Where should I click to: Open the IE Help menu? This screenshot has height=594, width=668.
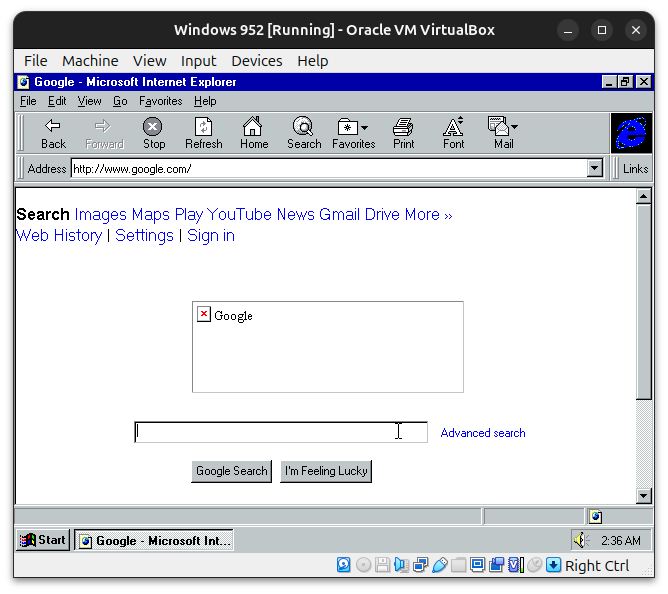(205, 101)
